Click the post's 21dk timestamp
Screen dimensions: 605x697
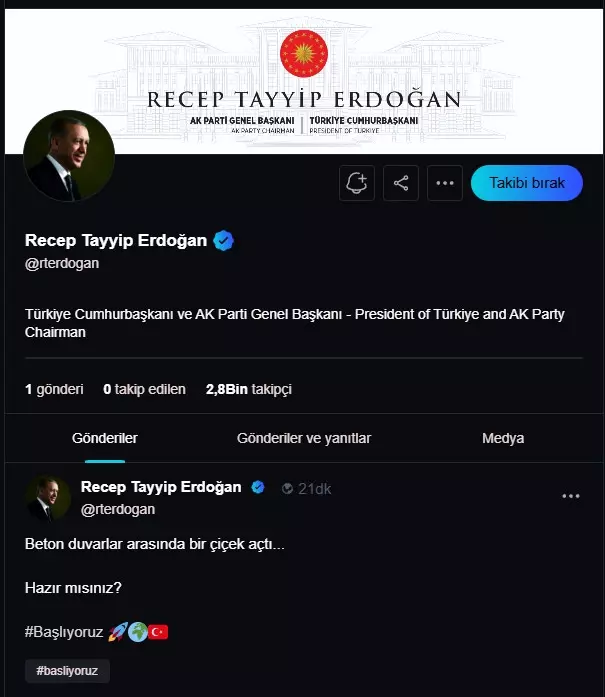point(315,488)
